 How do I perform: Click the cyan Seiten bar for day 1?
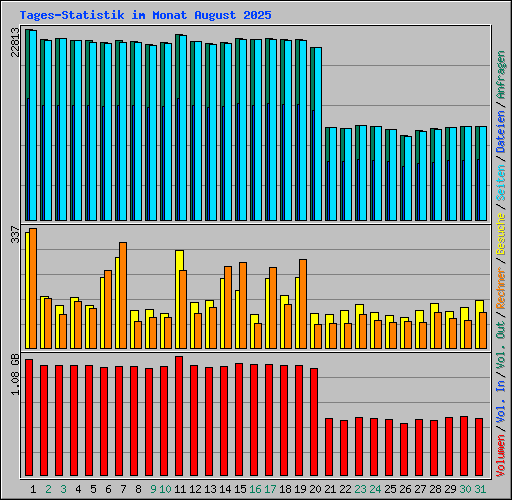coord(33,125)
